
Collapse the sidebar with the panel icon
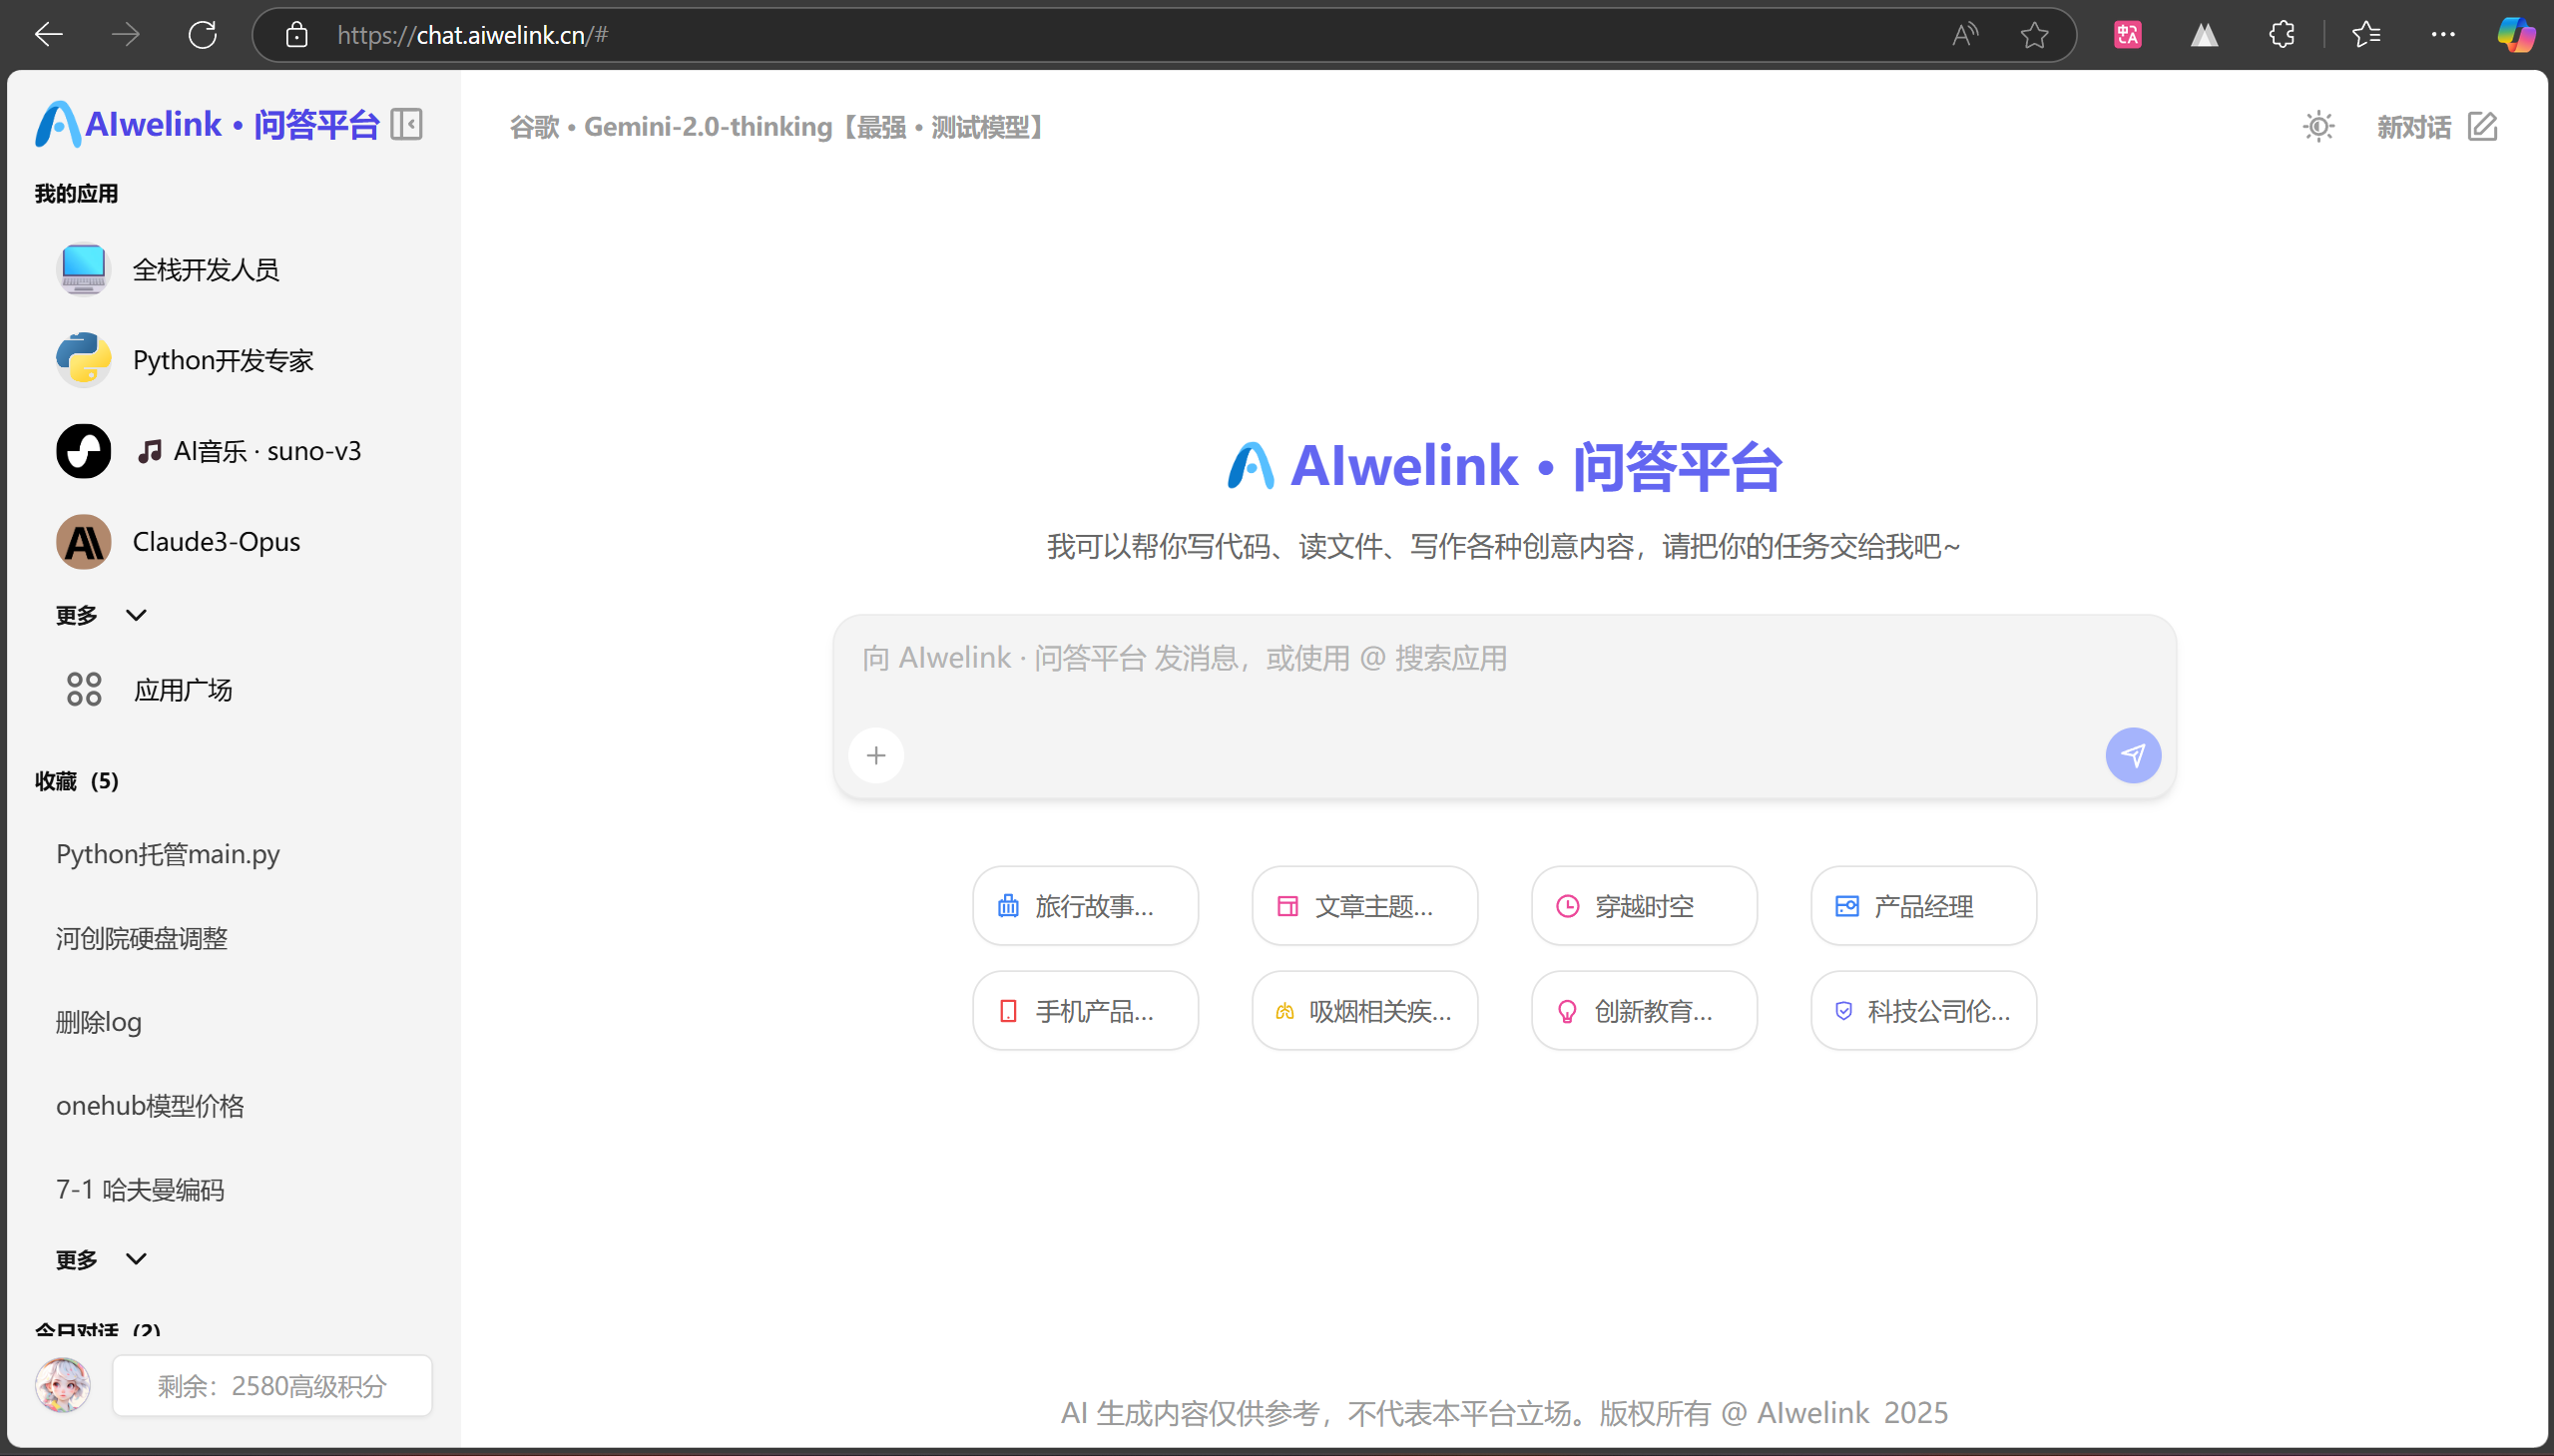(x=406, y=125)
